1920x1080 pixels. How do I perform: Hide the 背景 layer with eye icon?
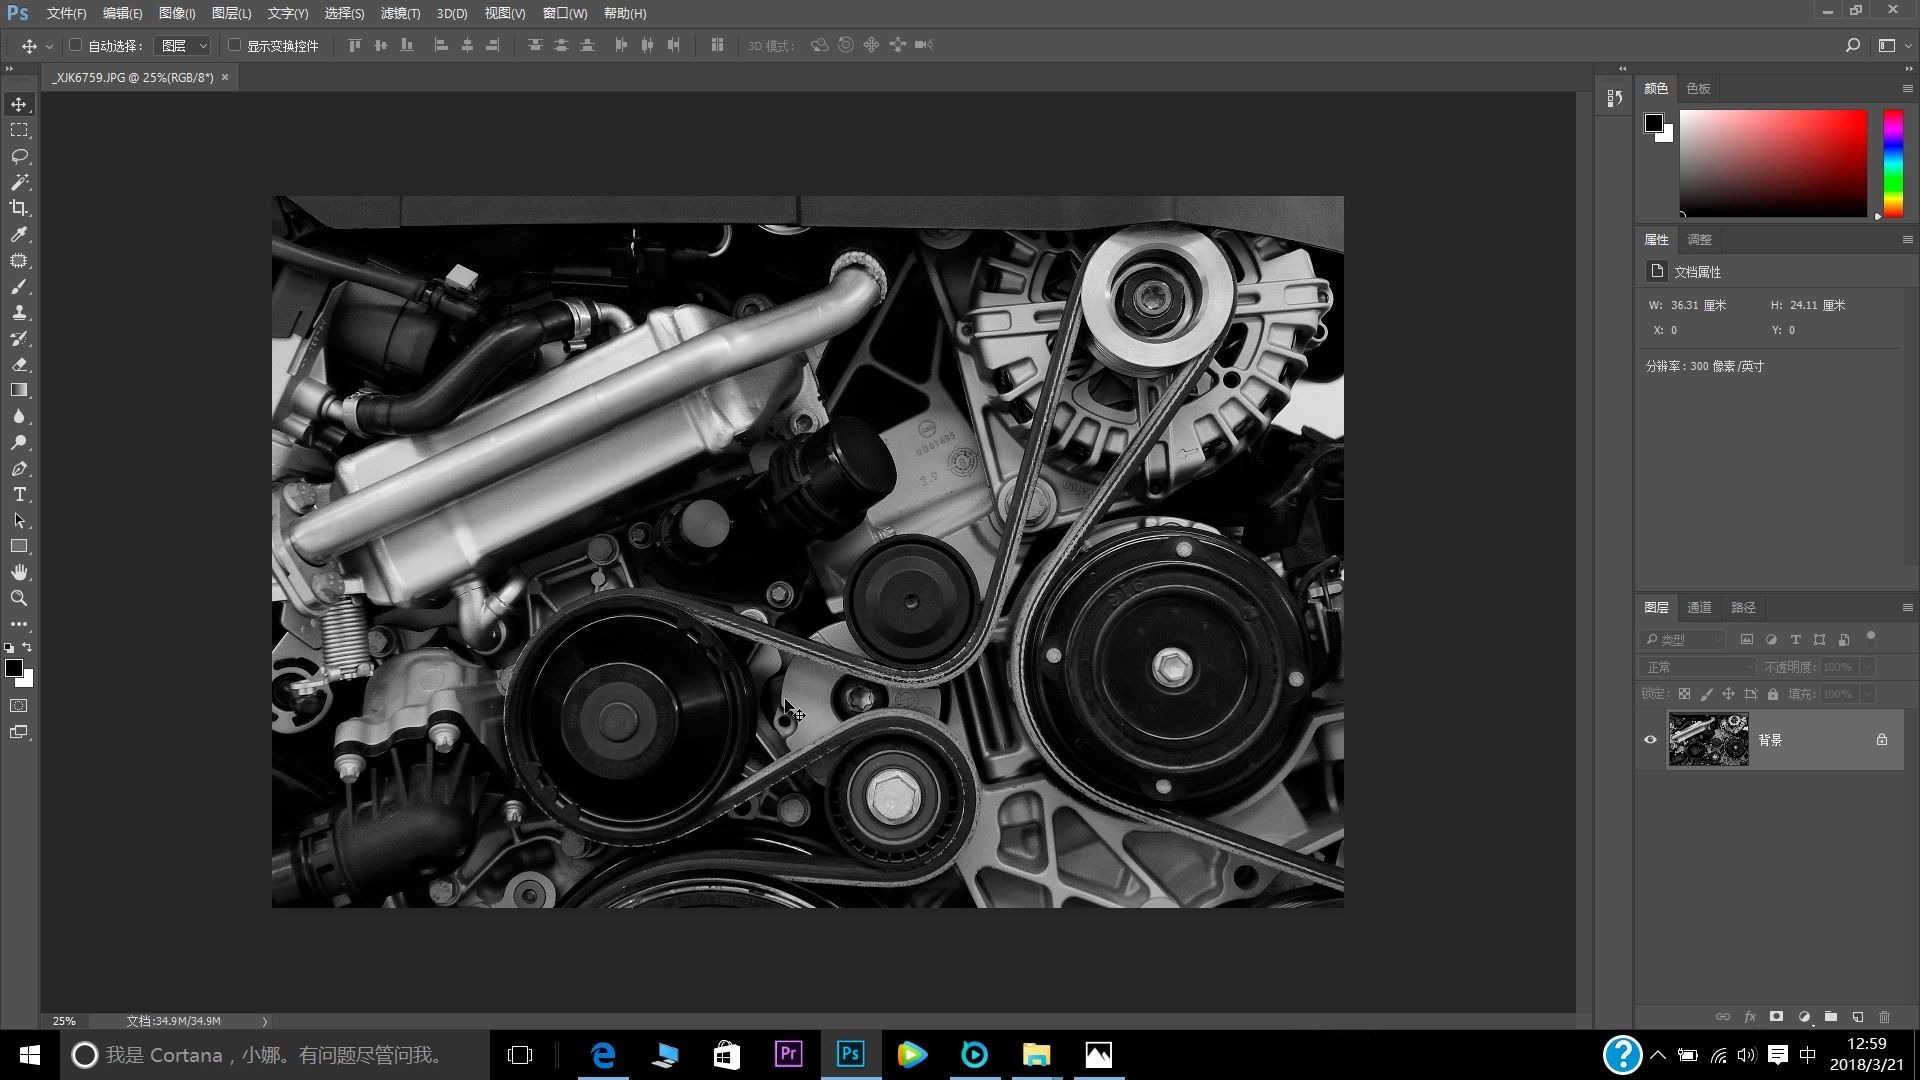click(x=1650, y=740)
